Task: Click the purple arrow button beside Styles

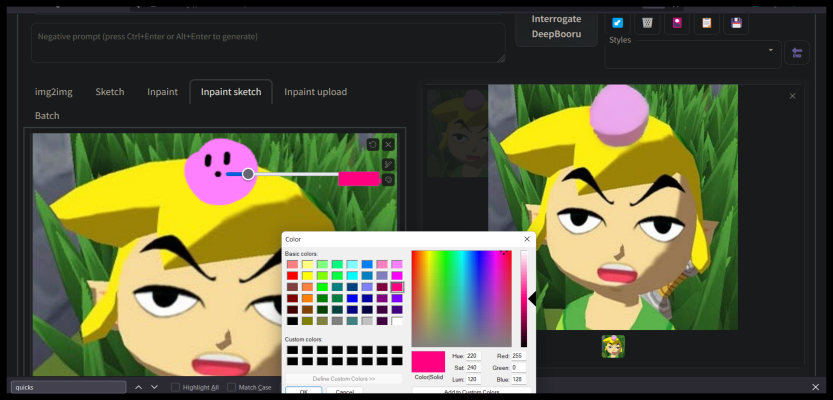Action: coord(796,53)
